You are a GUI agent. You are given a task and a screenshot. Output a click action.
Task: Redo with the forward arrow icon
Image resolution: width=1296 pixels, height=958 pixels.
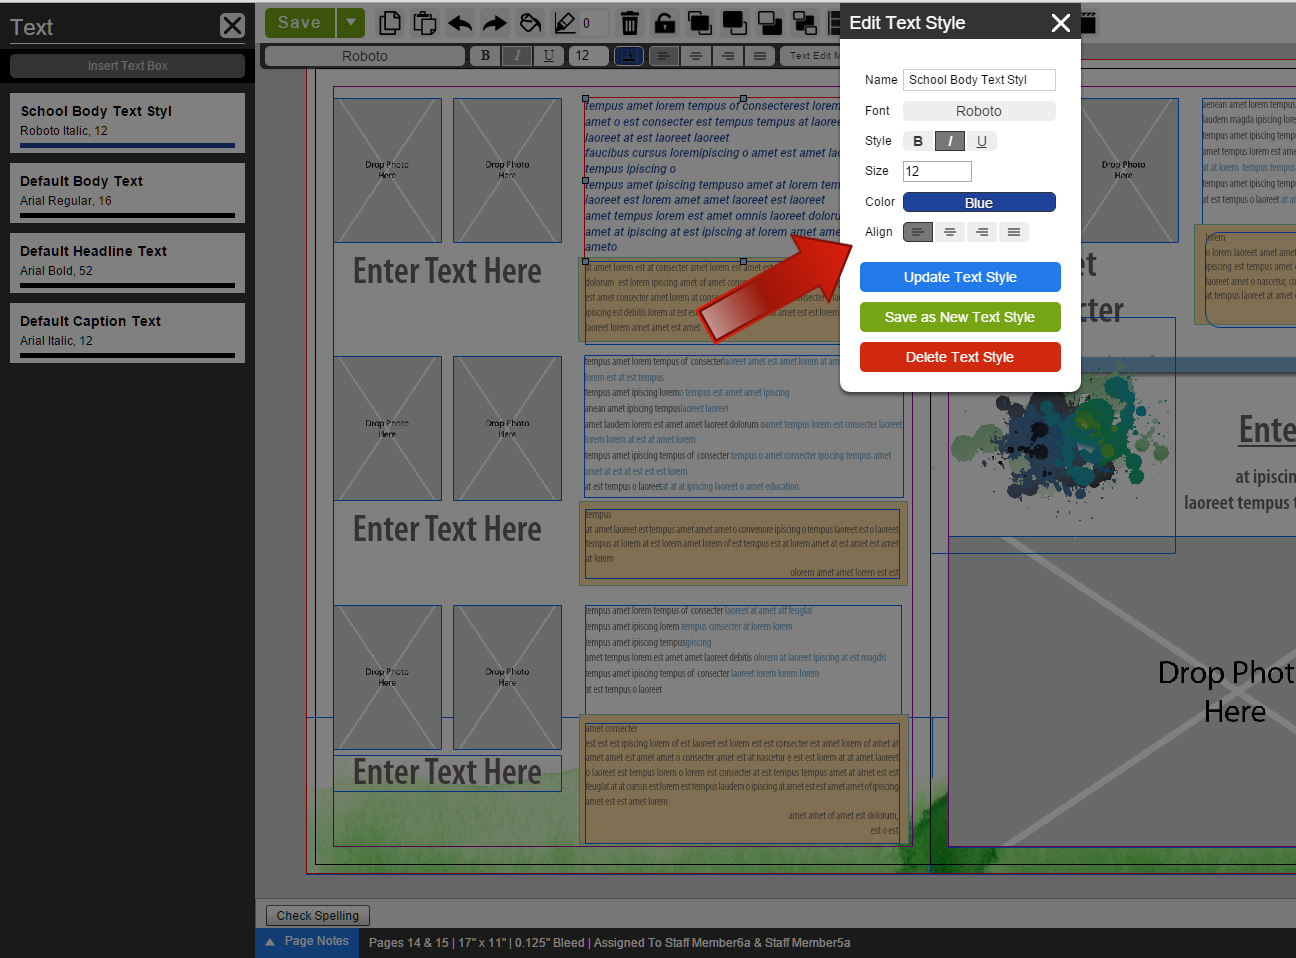495,22
